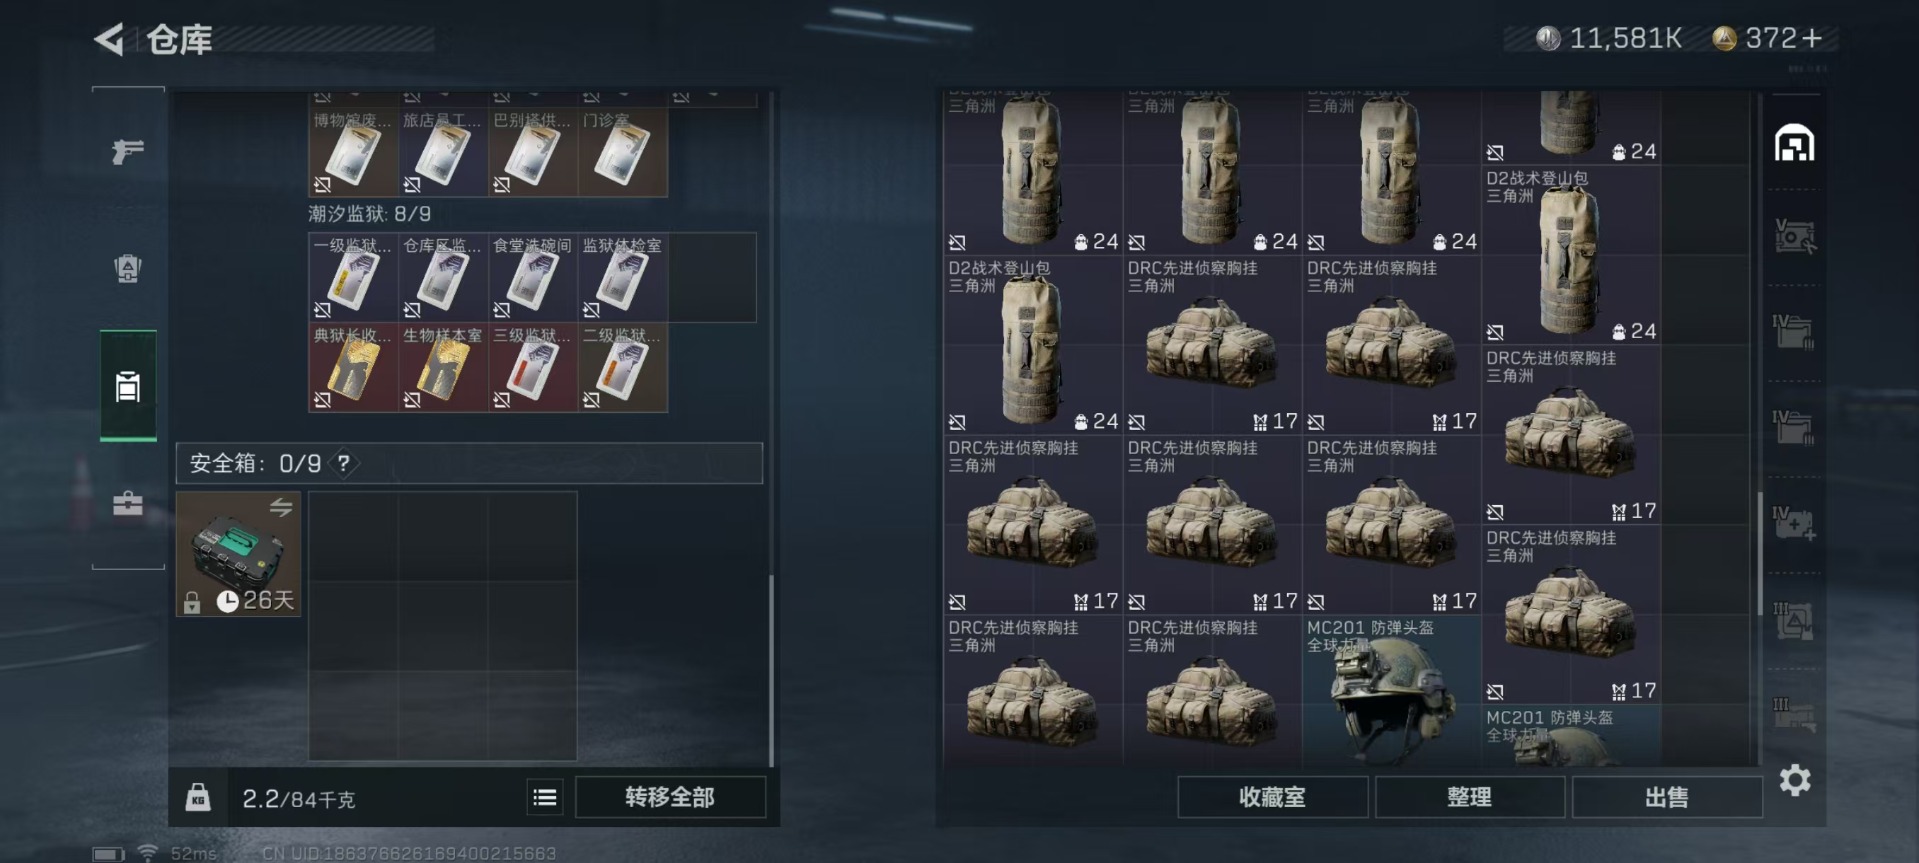Open the 收藏室 collection room
This screenshot has height=863, width=1919.
tap(1272, 797)
